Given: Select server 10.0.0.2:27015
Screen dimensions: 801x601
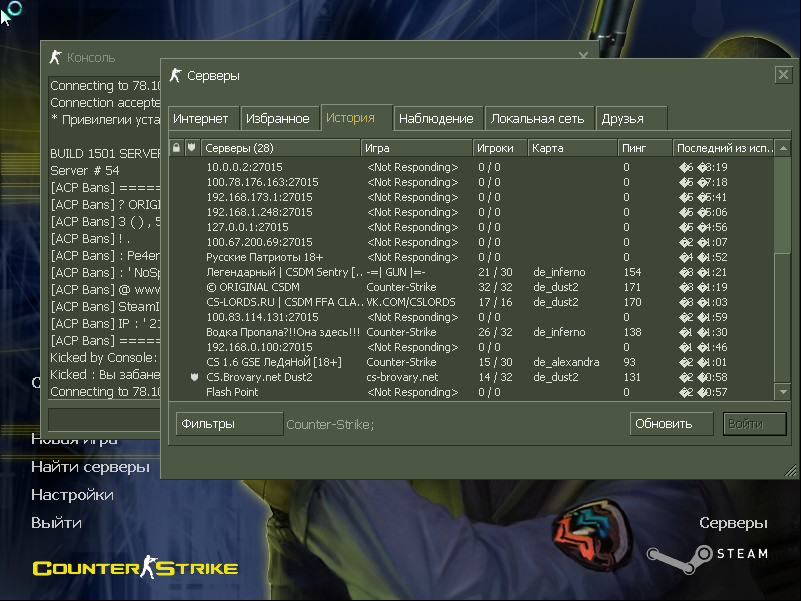Looking at the screenshot, I should 244,167.
